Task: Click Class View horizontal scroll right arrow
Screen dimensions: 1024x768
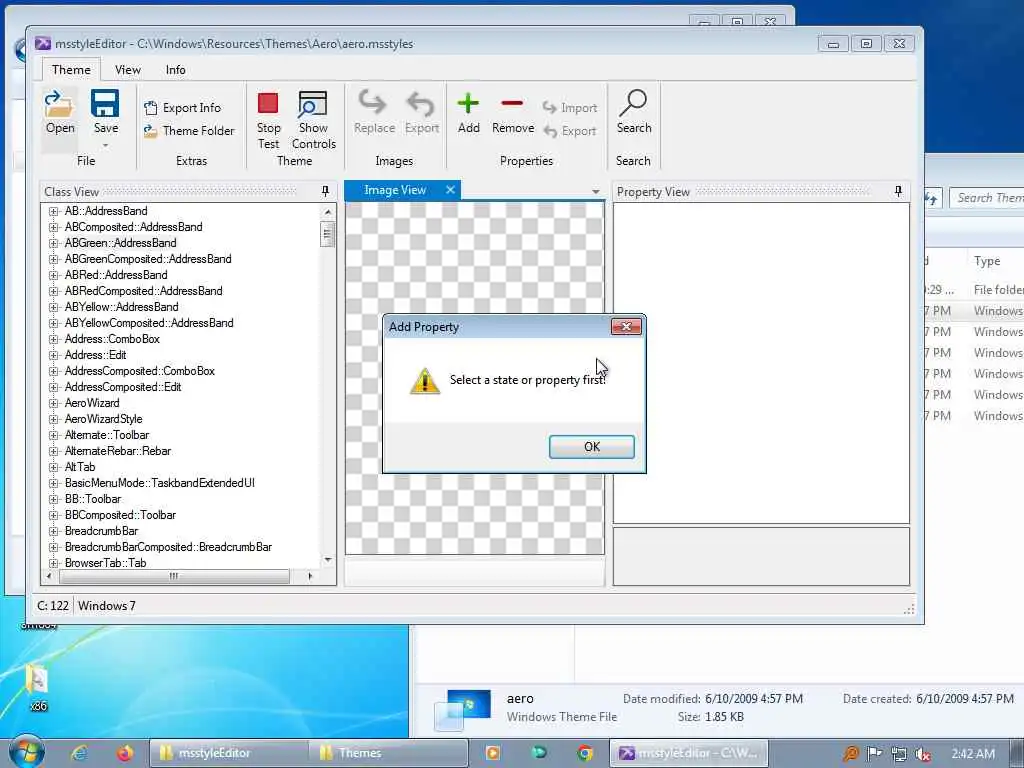Action: coord(310,576)
